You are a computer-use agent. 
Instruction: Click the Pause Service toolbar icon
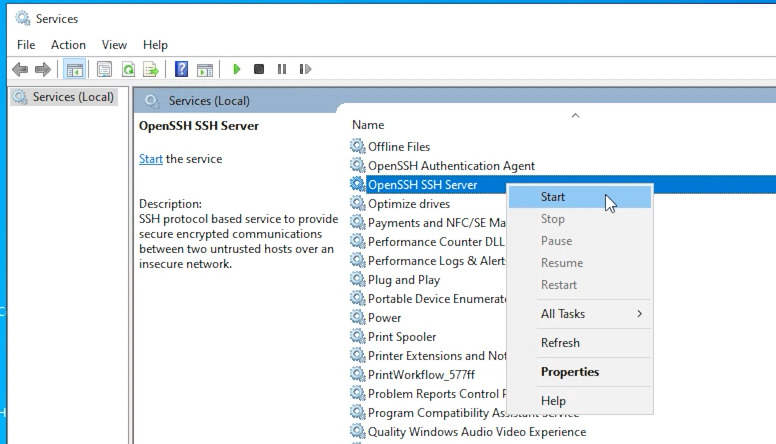pos(282,69)
